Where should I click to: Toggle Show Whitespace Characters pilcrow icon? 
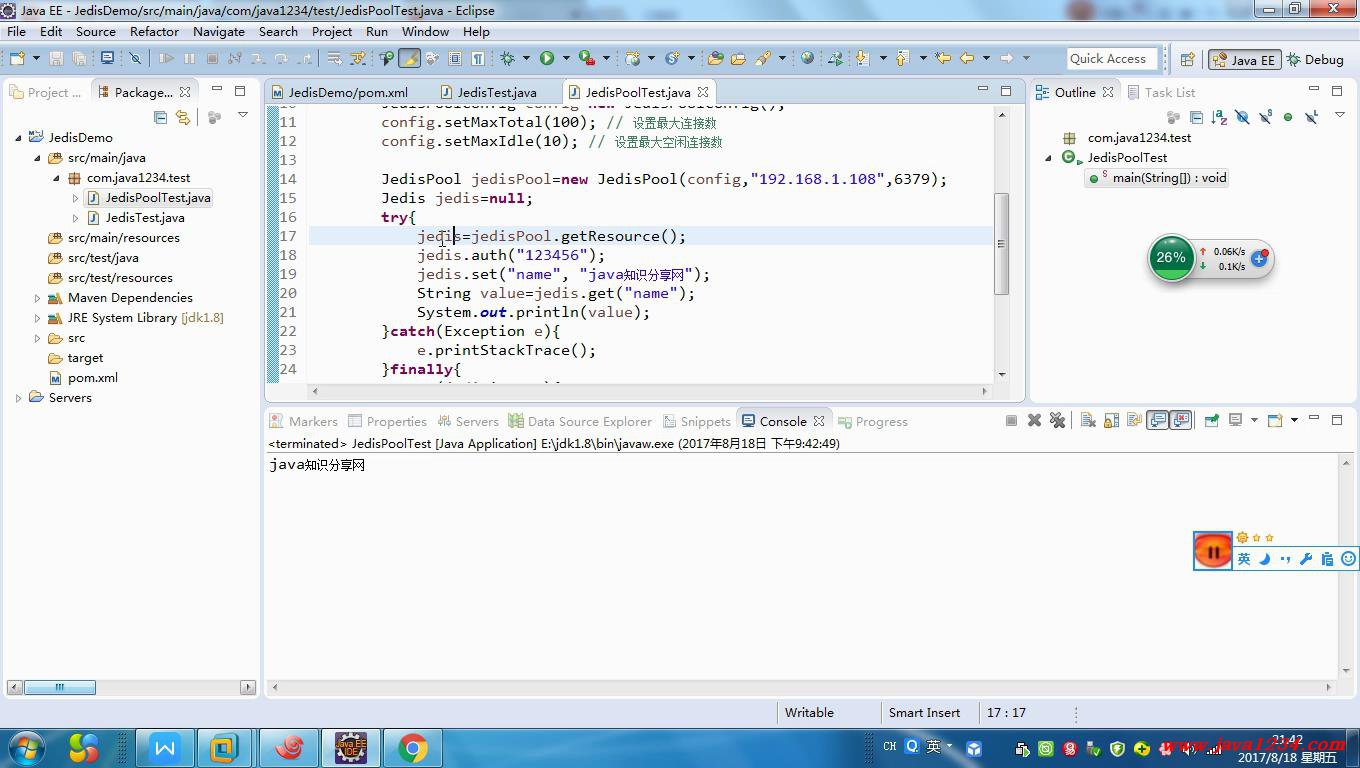[478, 58]
